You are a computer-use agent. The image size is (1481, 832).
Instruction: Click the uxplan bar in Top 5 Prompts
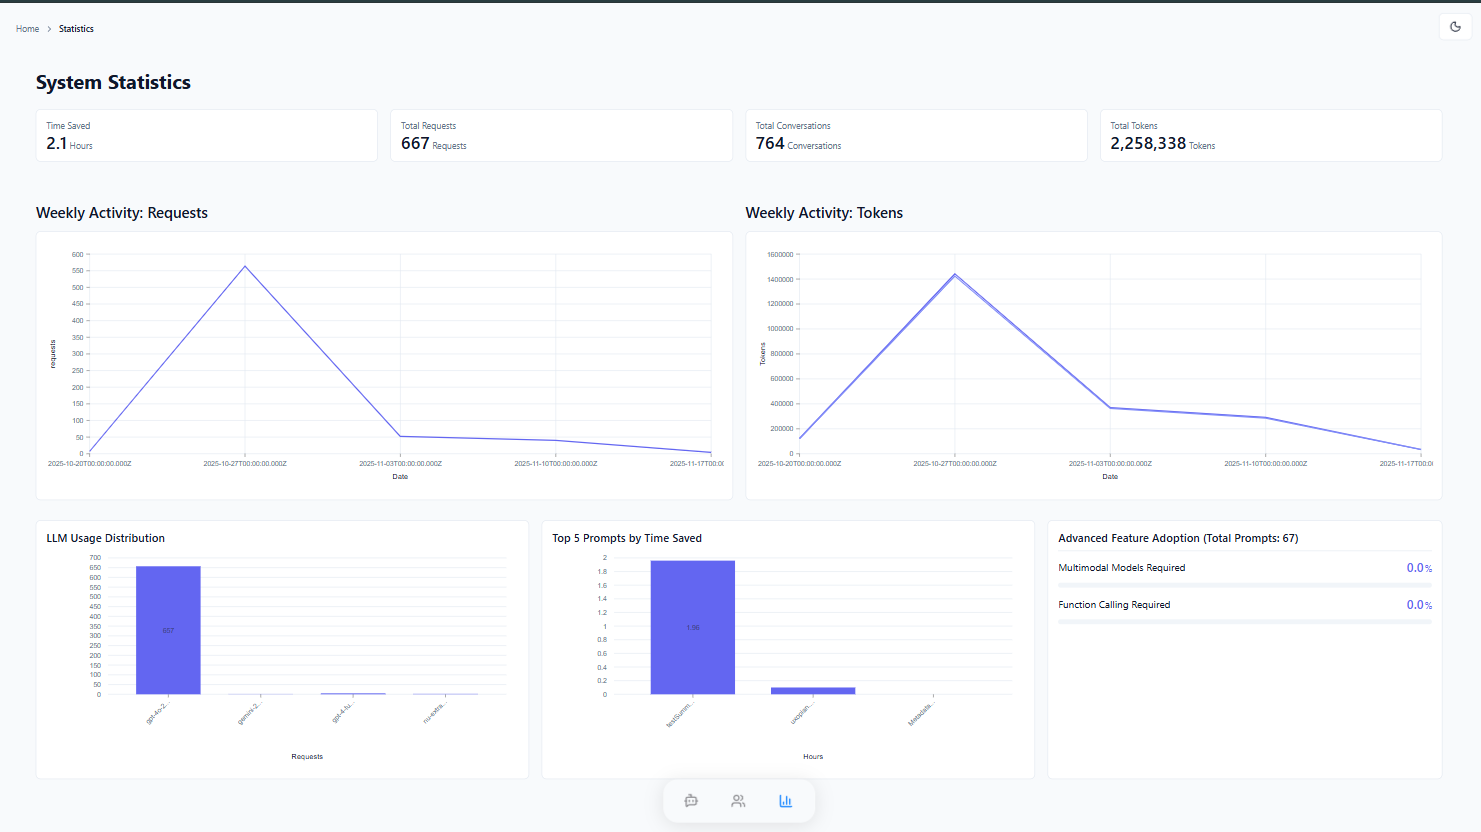click(813, 690)
